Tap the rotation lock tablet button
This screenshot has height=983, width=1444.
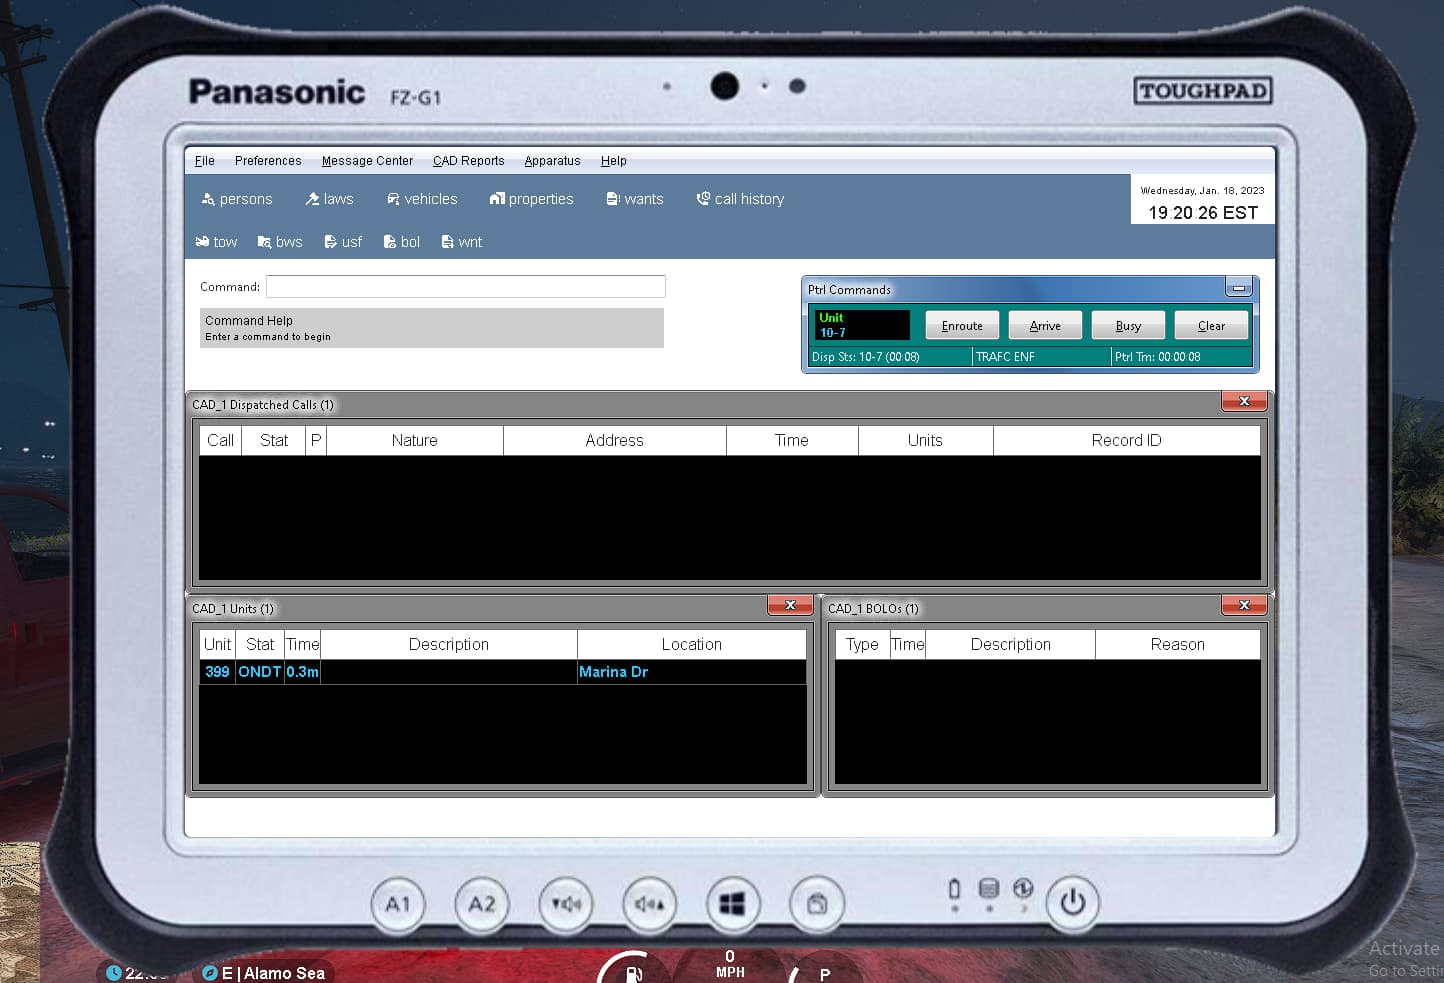click(x=817, y=904)
